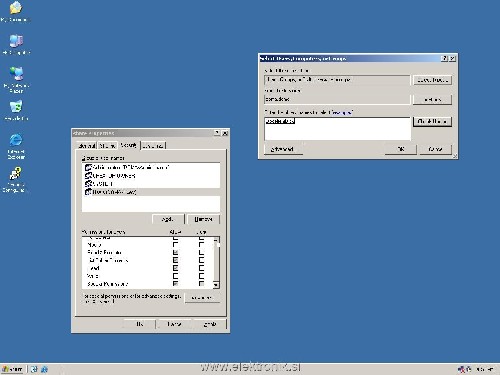Click OK in the Select Users dialog
Screen dimensions: 500x375
coord(401,149)
